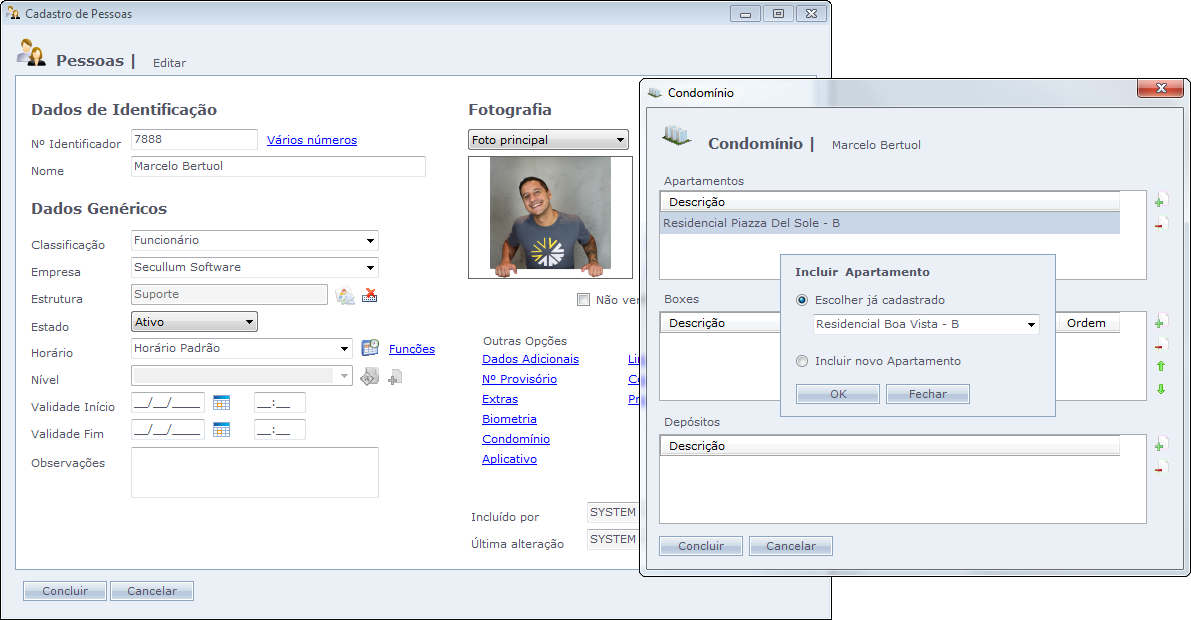Viewport: 1191px width, 620px height.
Task: Click the add icon beside Apartamentos list
Action: 1160,201
